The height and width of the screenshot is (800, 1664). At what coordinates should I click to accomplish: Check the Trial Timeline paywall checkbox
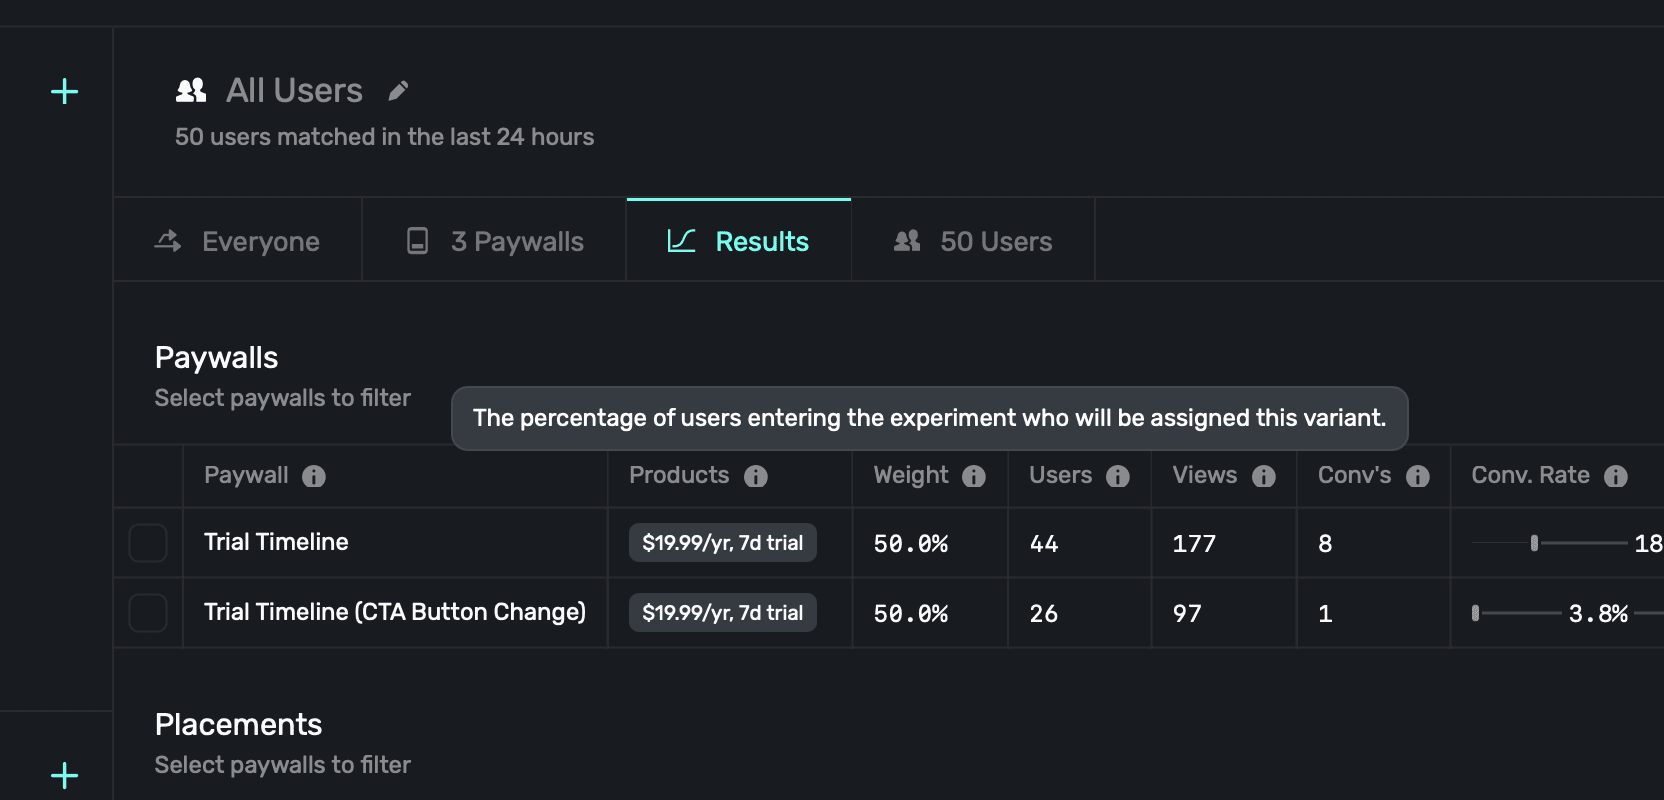pyautogui.click(x=148, y=543)
